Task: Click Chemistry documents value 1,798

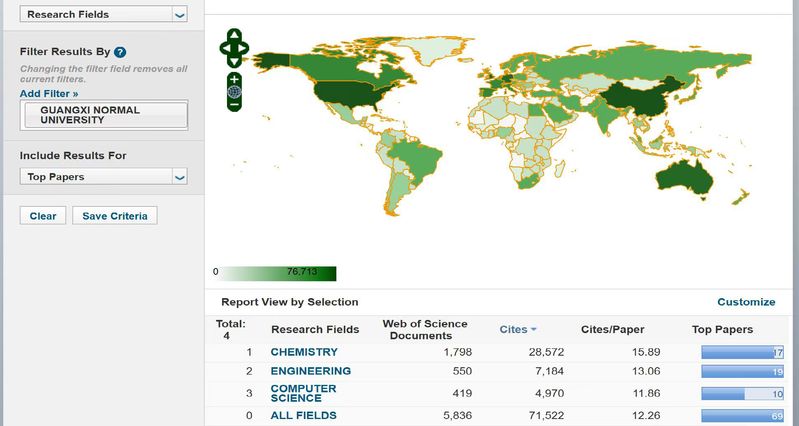Action: pyautogui.click(x=458, y=352)
